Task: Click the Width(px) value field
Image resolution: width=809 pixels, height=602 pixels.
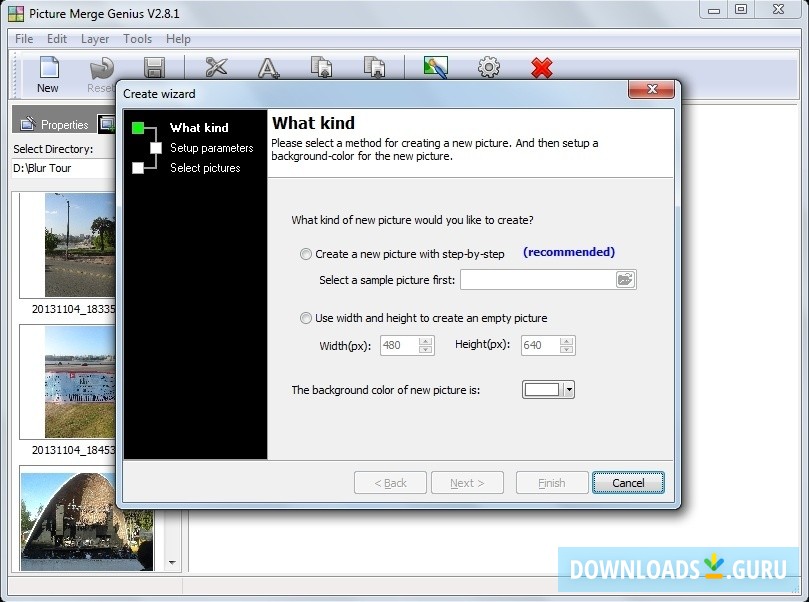Action: (399, 345)
